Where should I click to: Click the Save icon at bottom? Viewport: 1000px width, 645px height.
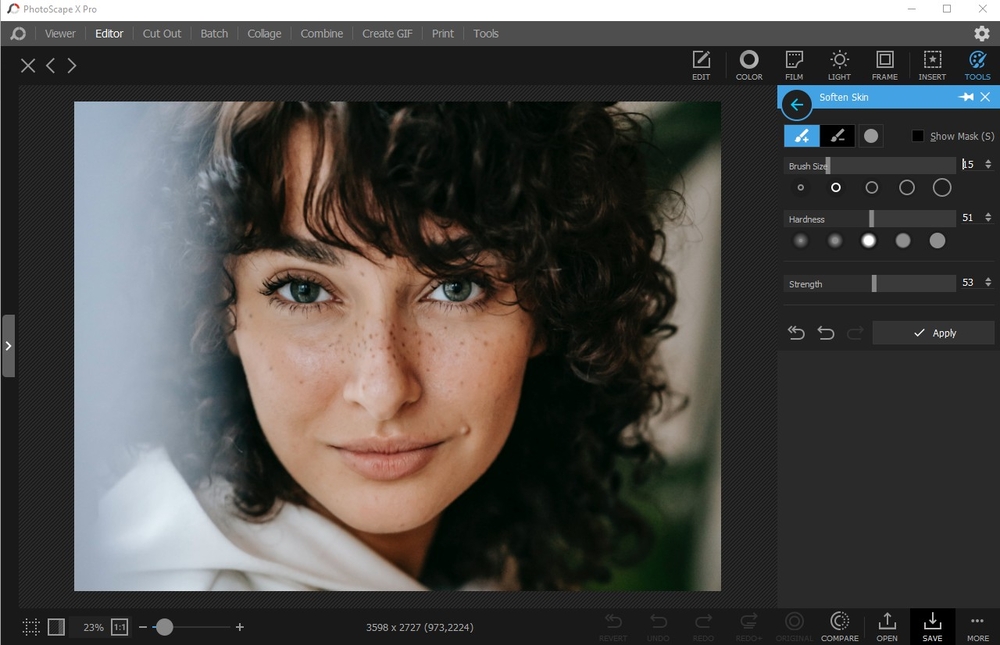931,626
